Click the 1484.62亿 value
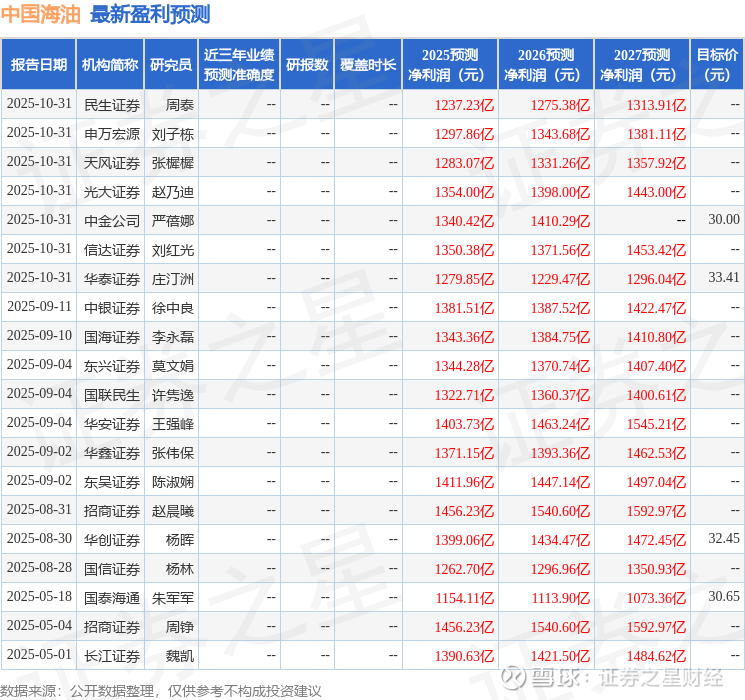The height and width of the screenshot is (700, 745). [x=656, y=656]
